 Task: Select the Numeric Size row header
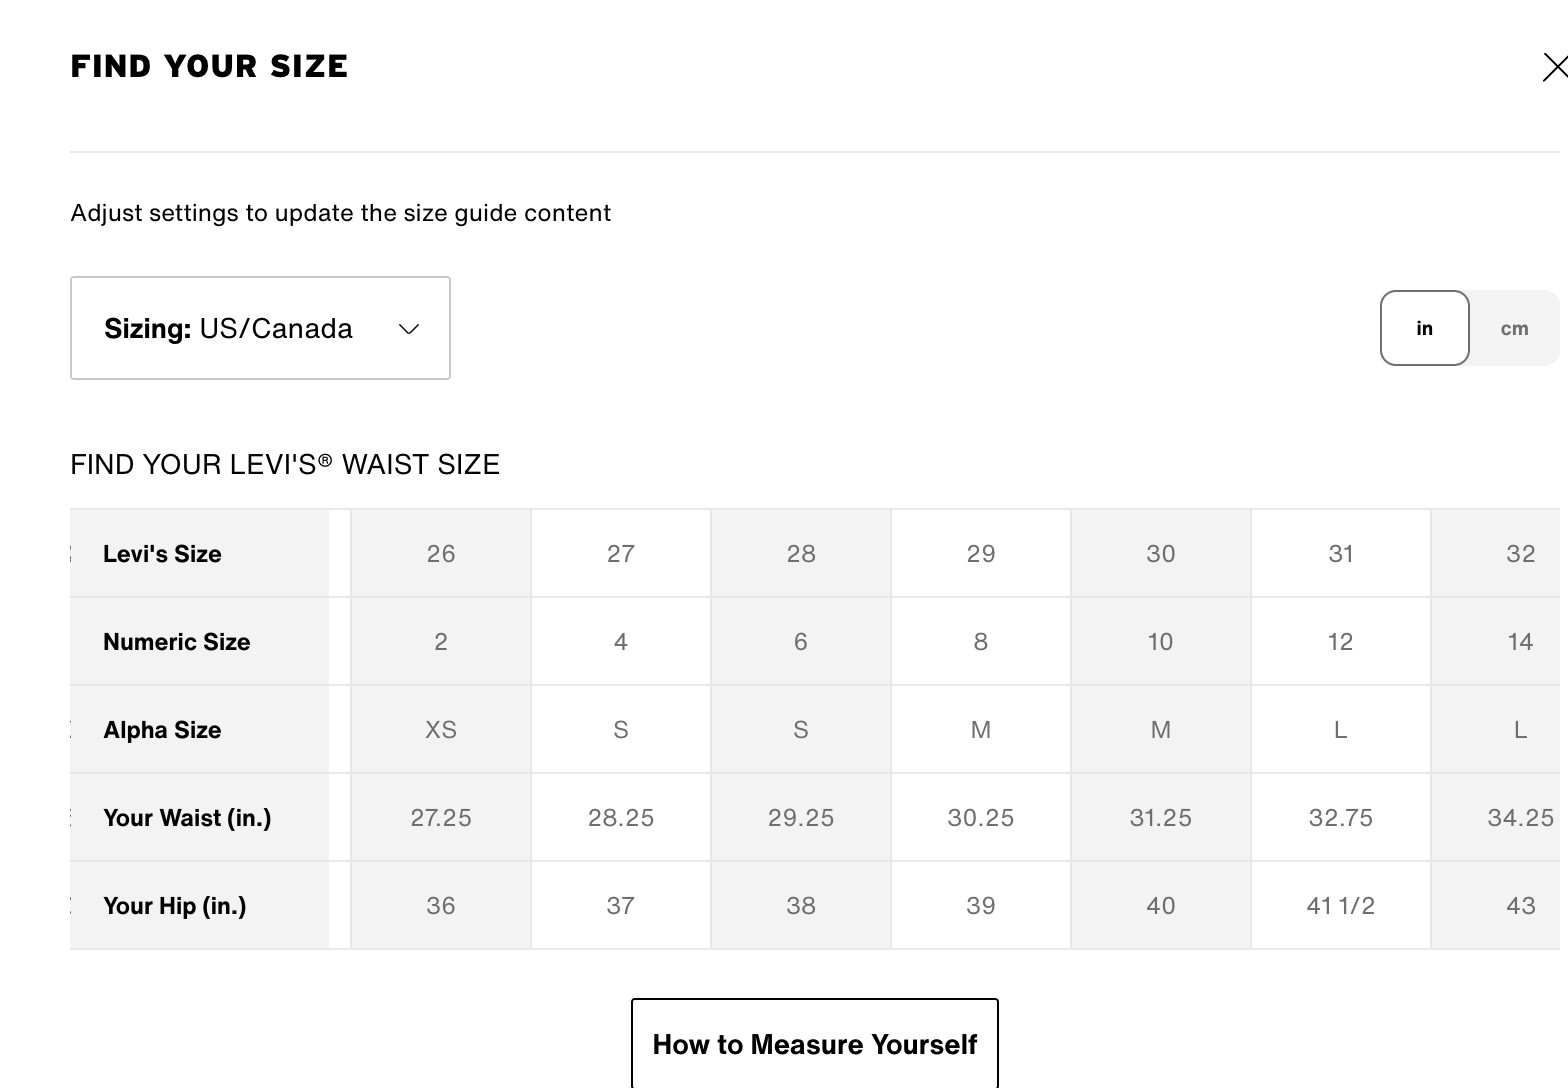pos(176,642)
